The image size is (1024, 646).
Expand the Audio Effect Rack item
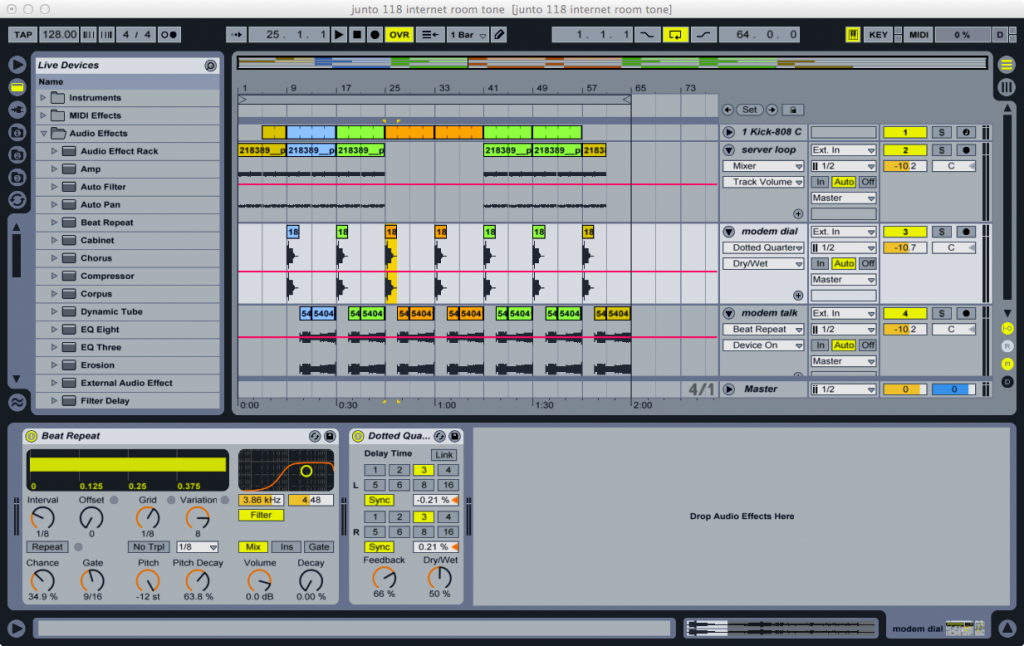(54, 151)
